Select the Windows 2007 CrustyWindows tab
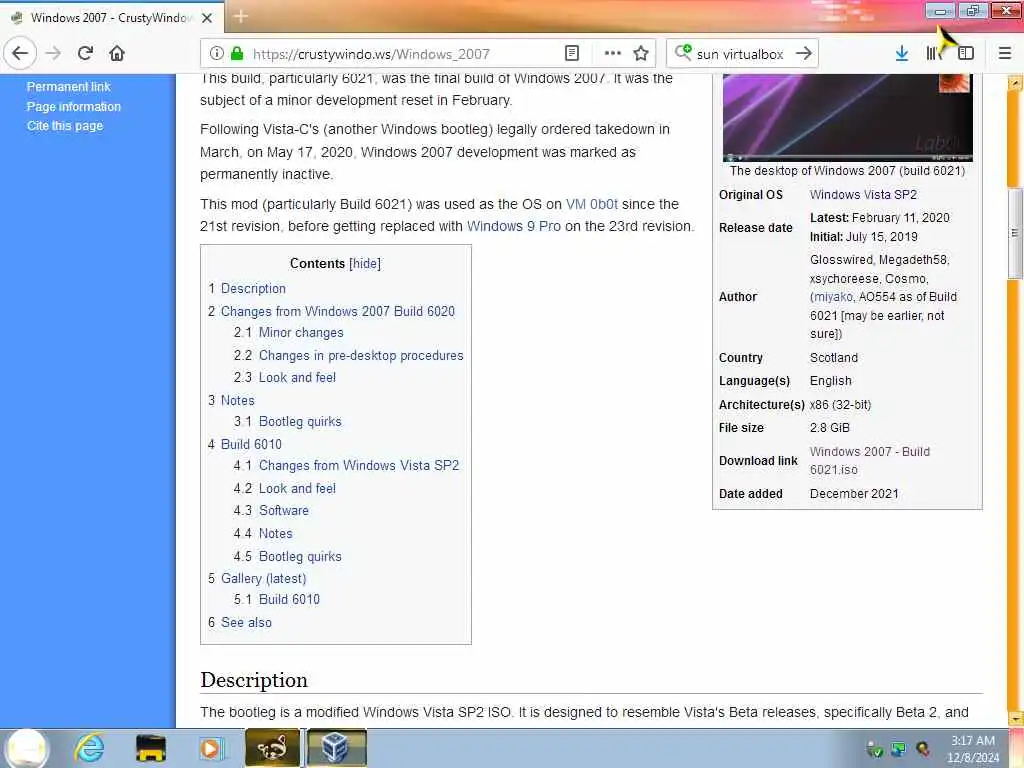1024x768 pixels. click(111, 18)
